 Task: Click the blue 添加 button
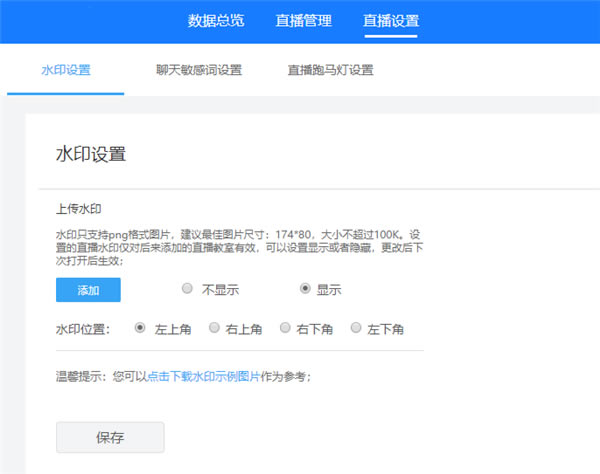pos(88,290)
